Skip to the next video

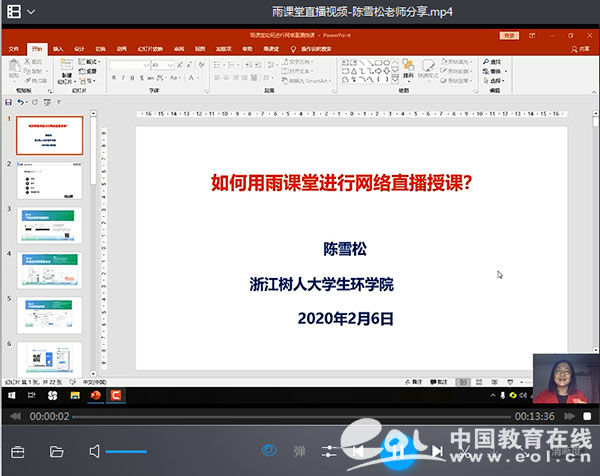pyautogui.click(x=437, y=452)
